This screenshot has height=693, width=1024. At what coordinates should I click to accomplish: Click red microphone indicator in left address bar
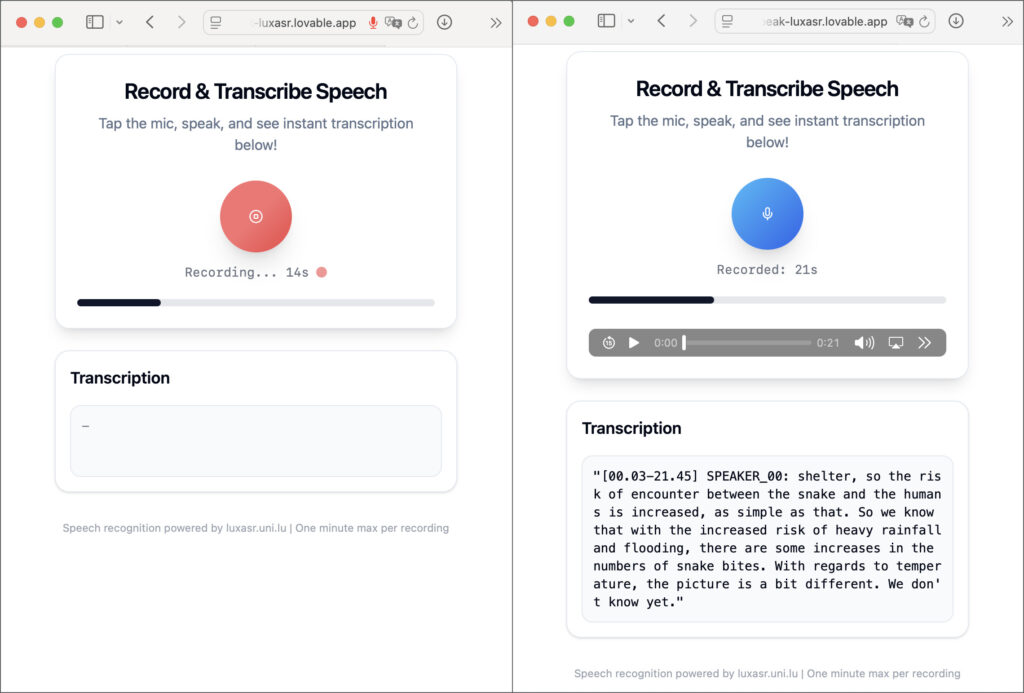(x=373, y=23)
